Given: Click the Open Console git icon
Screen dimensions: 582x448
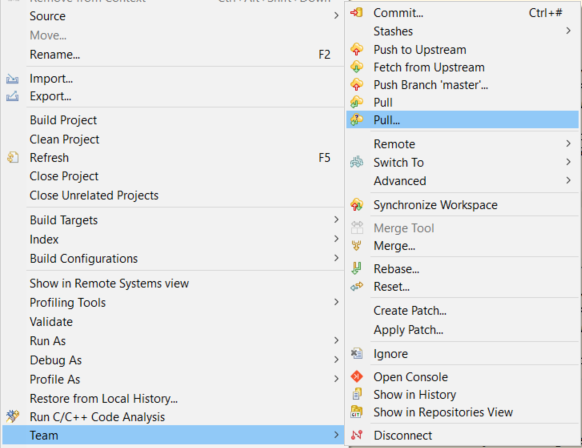Looking at the screenshot, I should point(357,376).
